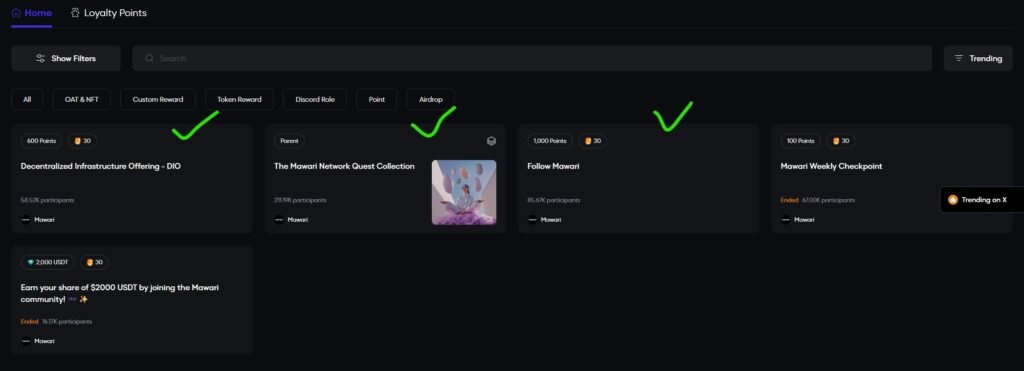The image size is (1024, 371).
Task: Open the Trending sort dropdown
Action: (978, 58)
